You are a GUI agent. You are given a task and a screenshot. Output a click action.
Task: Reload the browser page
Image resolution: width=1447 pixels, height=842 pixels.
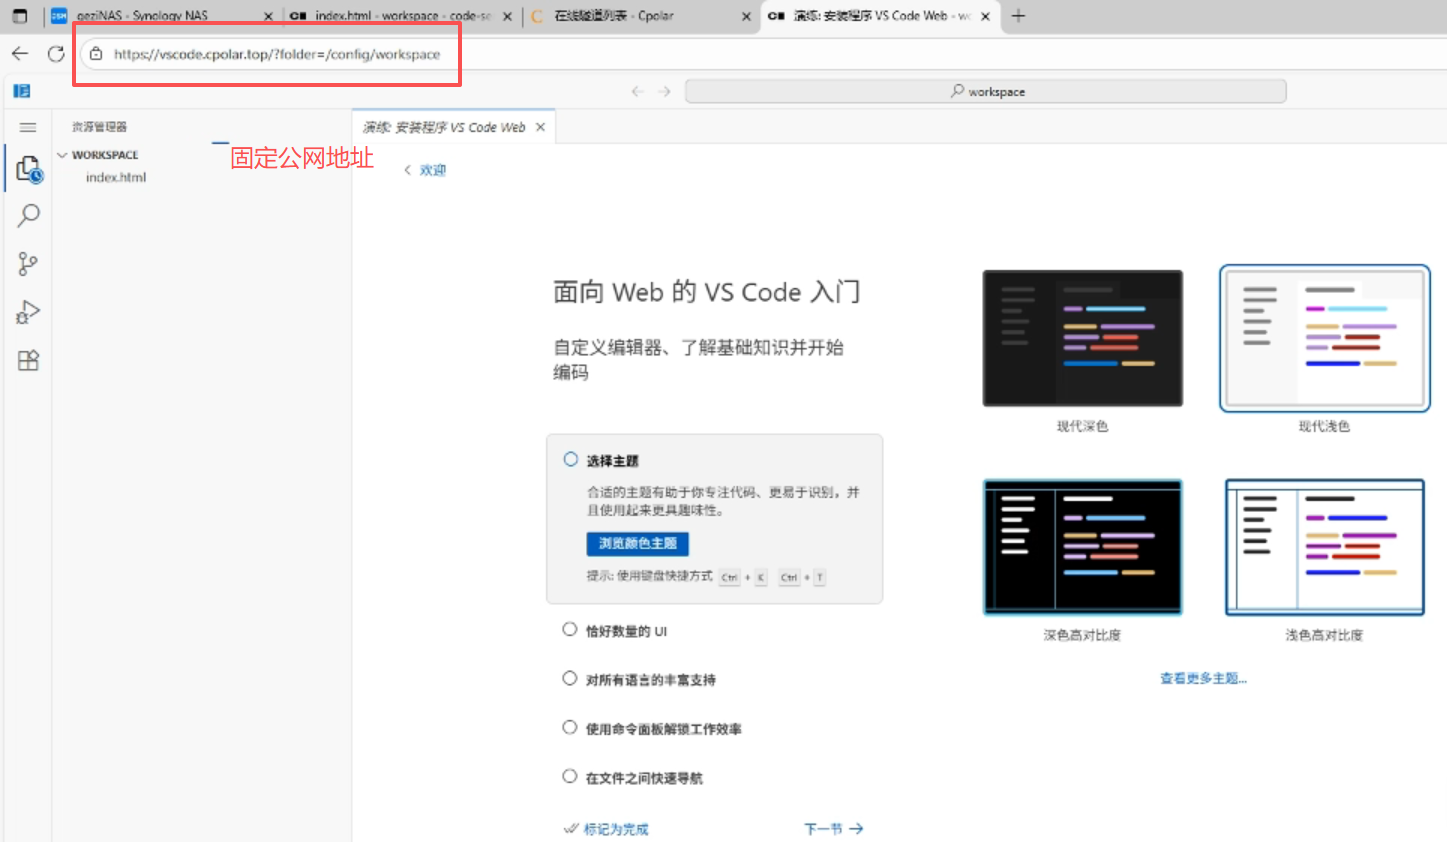click(56, 54)
